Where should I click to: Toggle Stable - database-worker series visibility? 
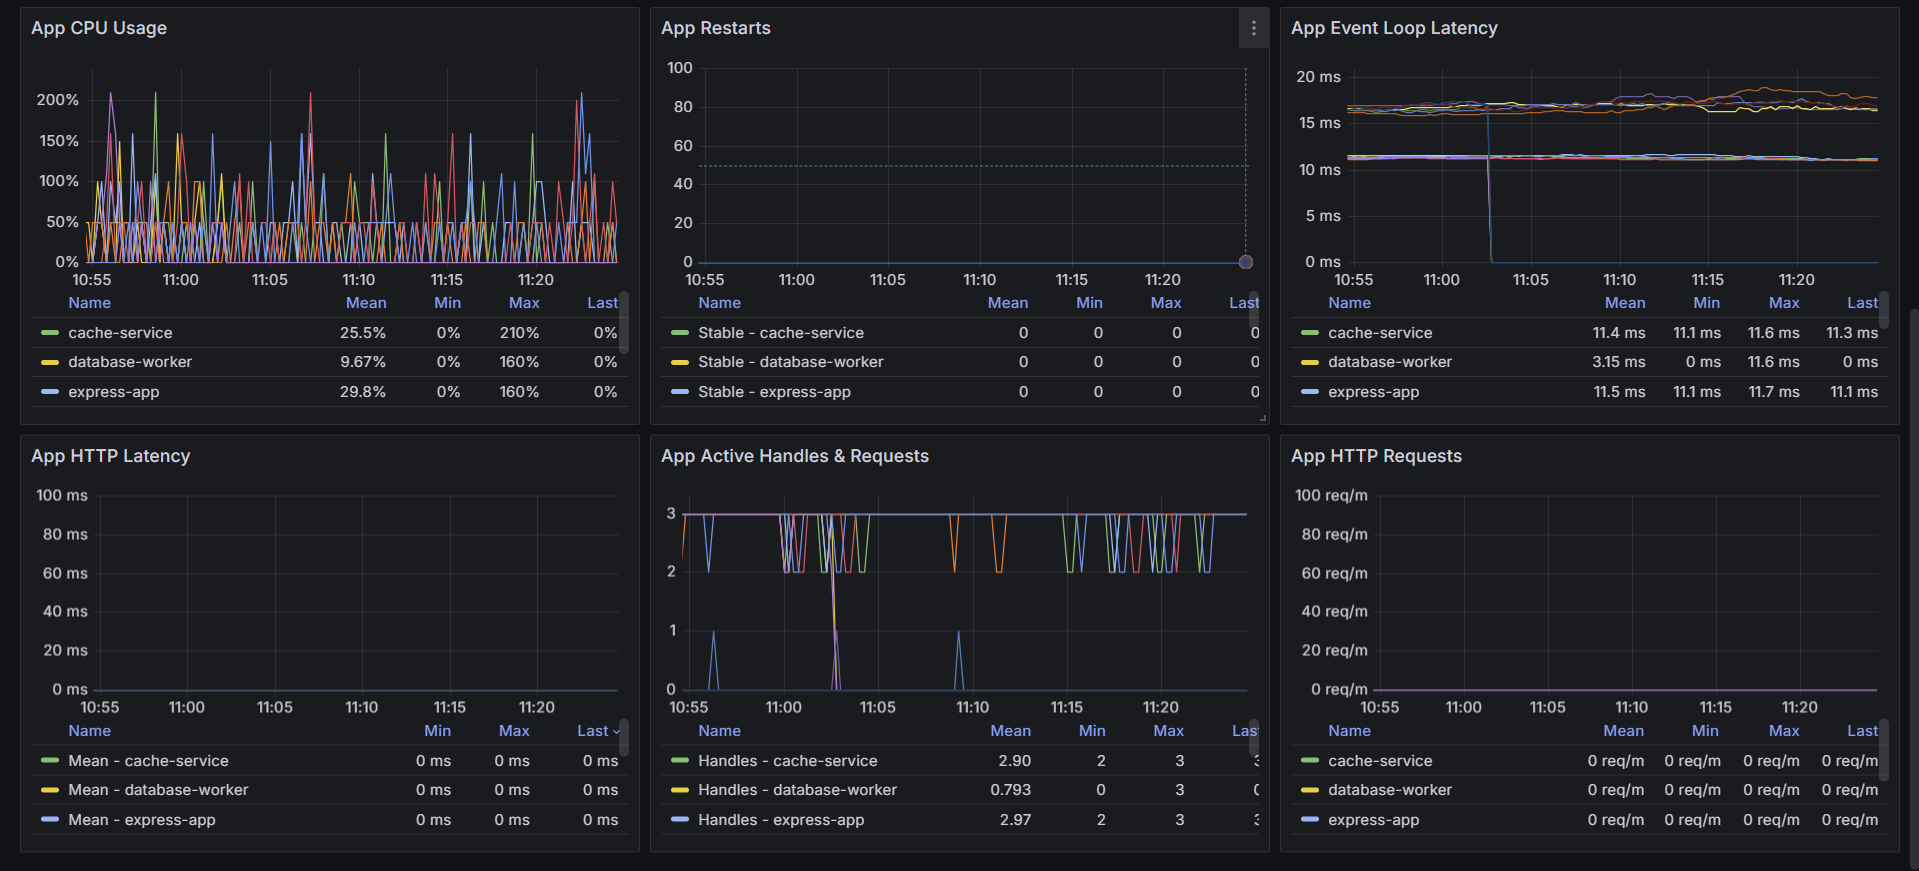click(790, 362)
